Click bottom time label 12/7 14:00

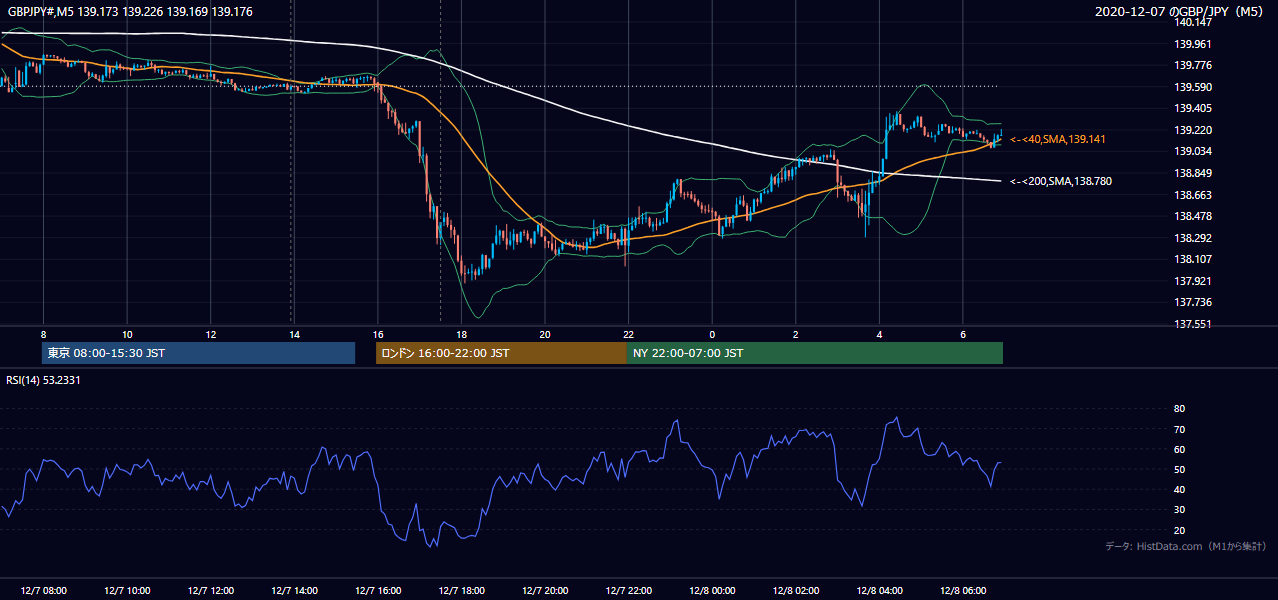294,590
